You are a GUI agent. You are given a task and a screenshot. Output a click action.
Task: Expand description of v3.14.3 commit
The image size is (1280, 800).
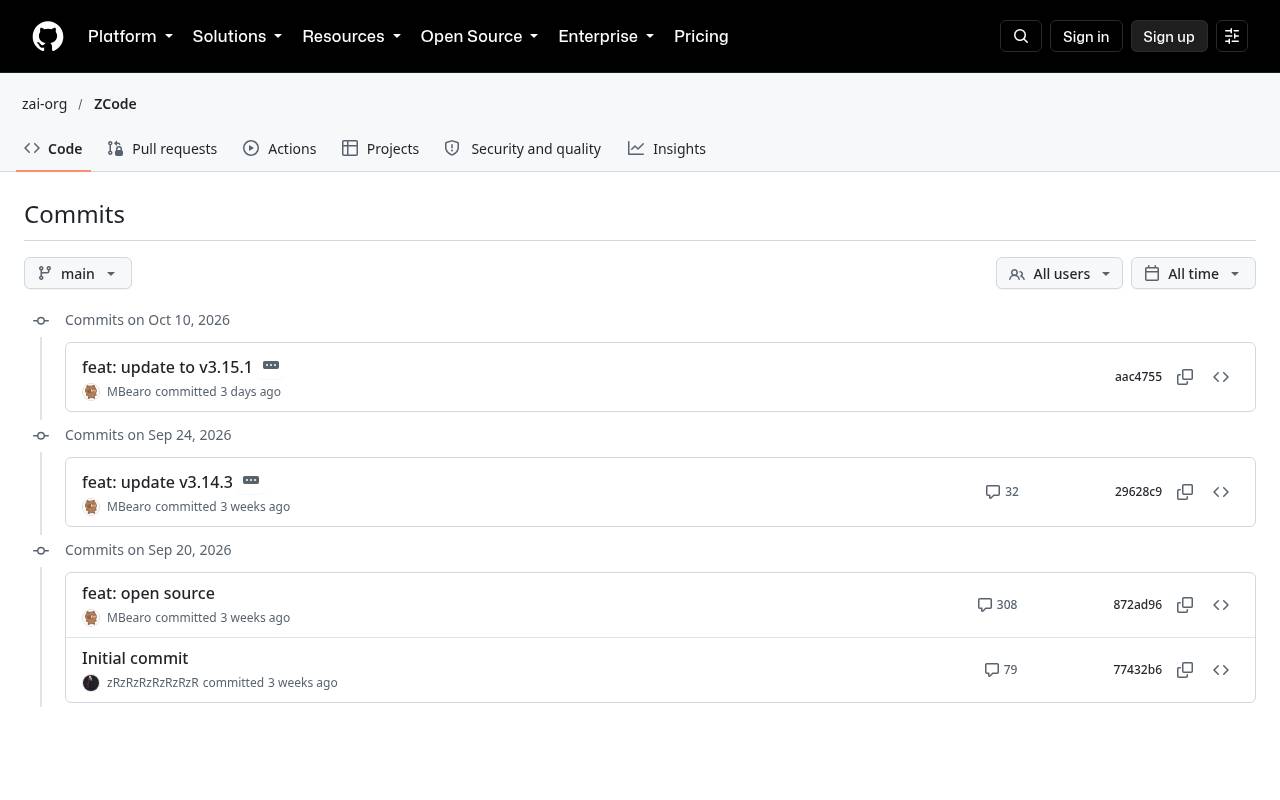(251, 480)
